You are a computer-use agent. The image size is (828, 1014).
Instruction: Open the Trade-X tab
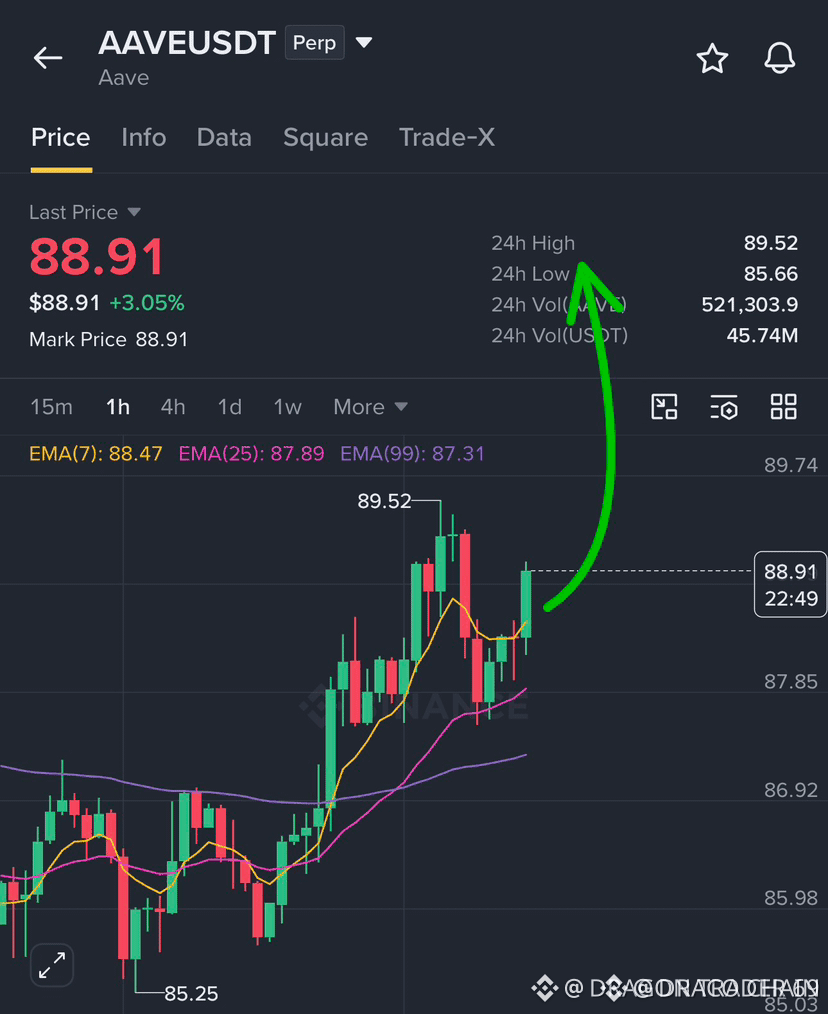pos(447,138)
